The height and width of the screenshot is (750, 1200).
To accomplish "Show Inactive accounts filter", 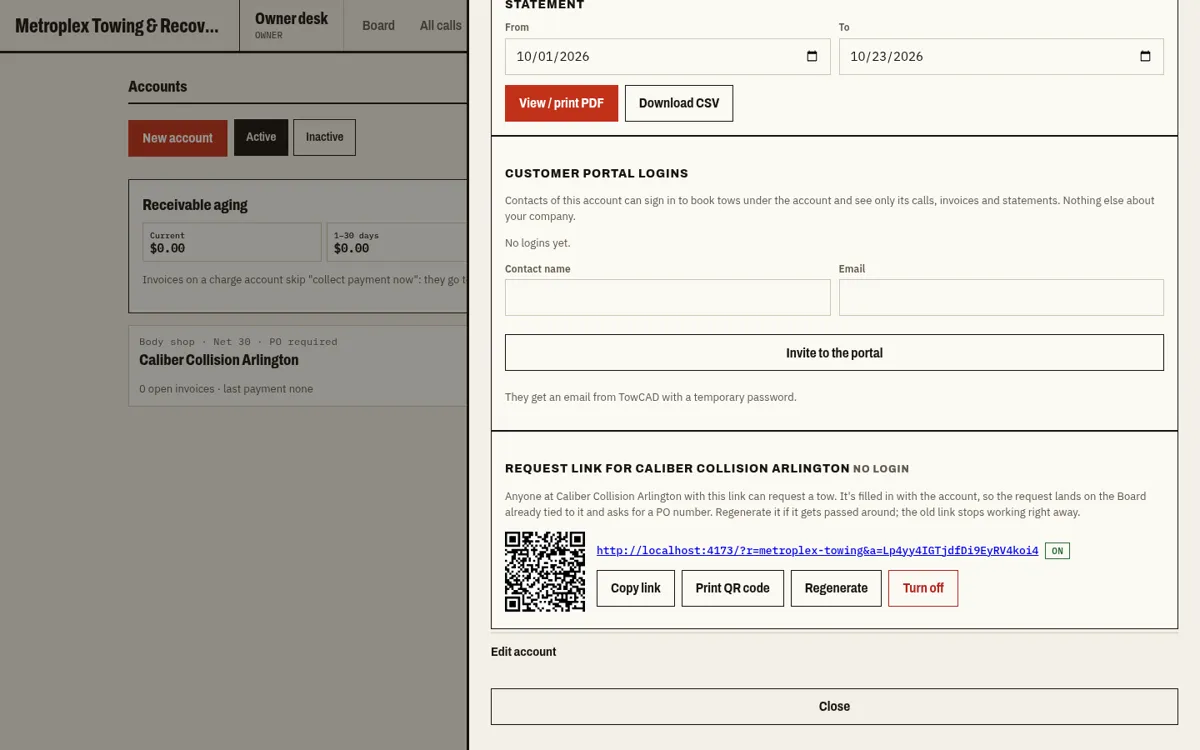I will tap(324, 137).
